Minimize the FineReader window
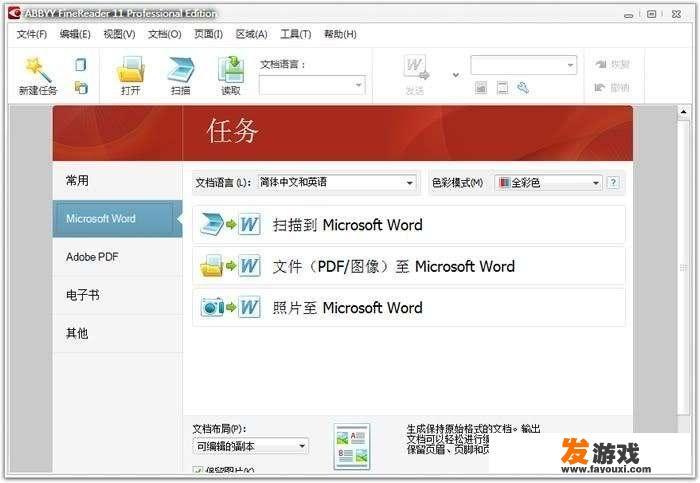Viewport: 700px width, 483px height. tap(629, 15)
